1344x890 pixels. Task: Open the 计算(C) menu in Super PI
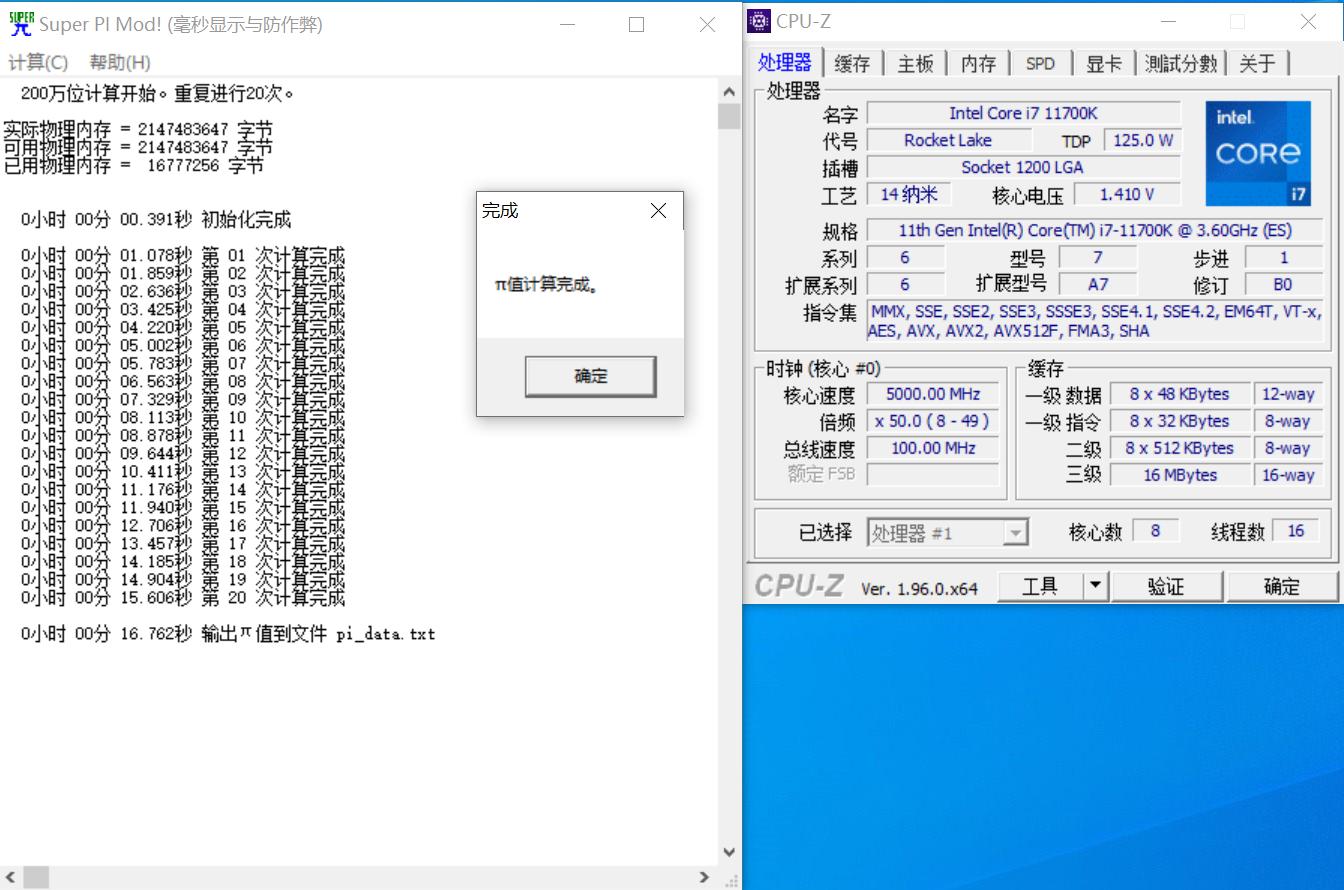(x=38, y=62)
